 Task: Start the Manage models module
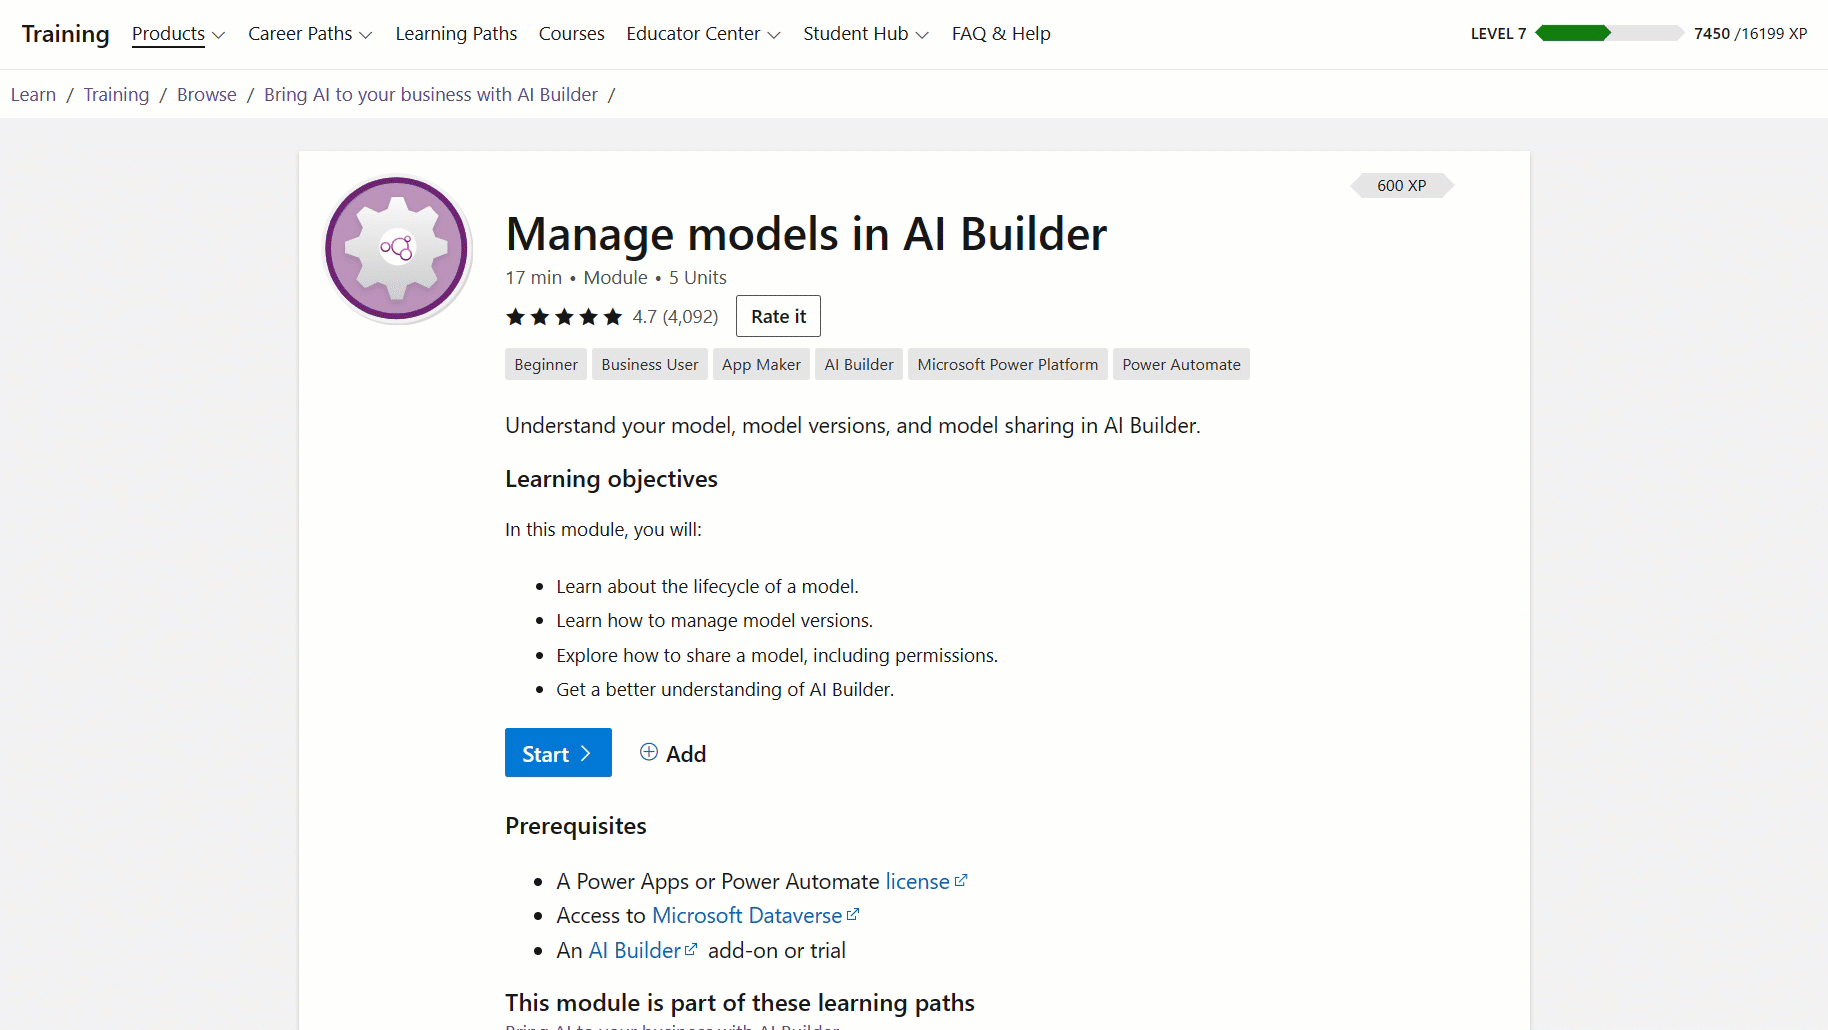click(557, 752)
